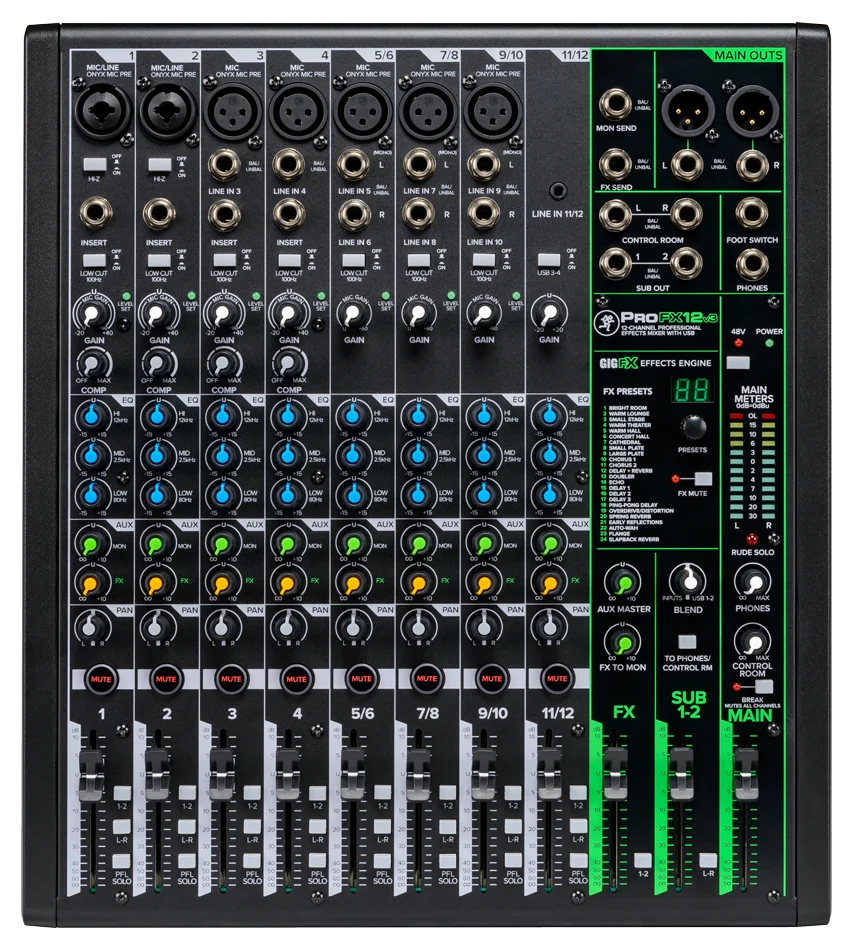The image size is (853, 951).
Task: Toggle the Hi-Z switch on channel 1
Action: 94,164
